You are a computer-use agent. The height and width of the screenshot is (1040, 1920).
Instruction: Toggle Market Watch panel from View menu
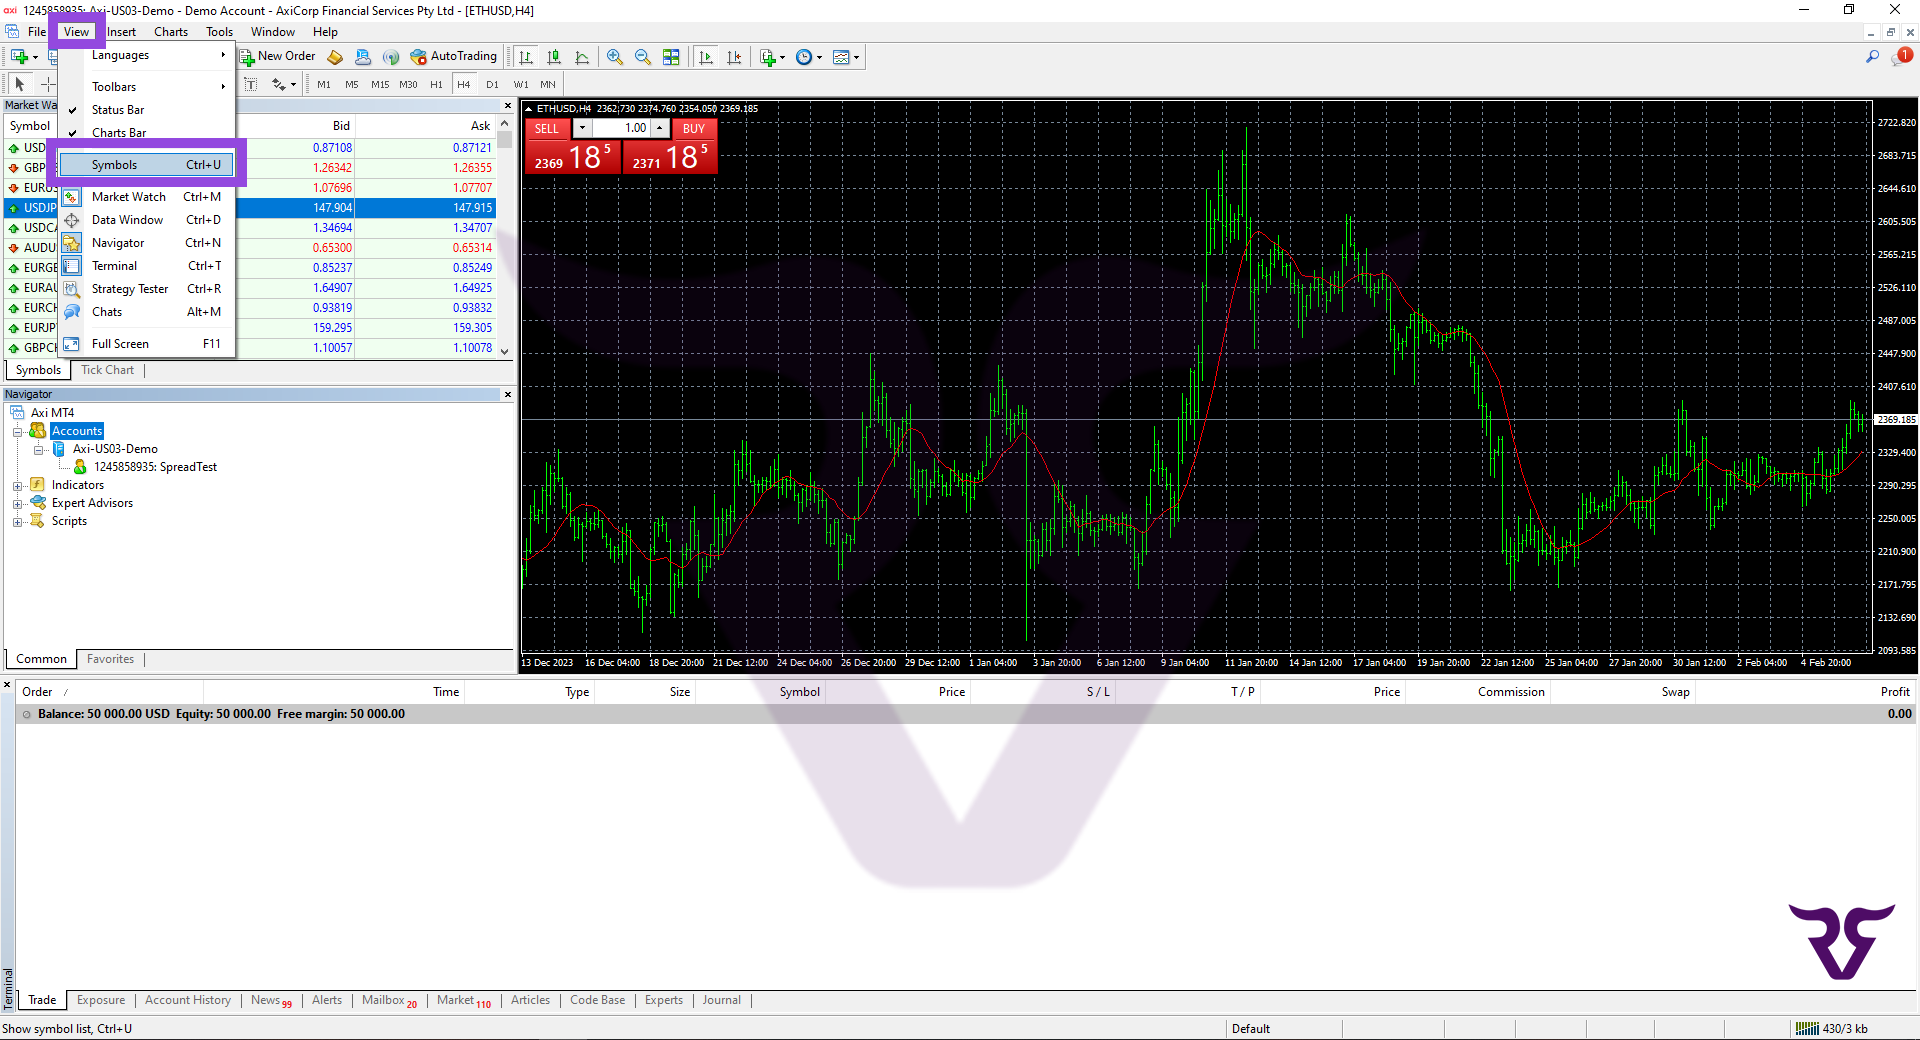click(x=147, y=197)
